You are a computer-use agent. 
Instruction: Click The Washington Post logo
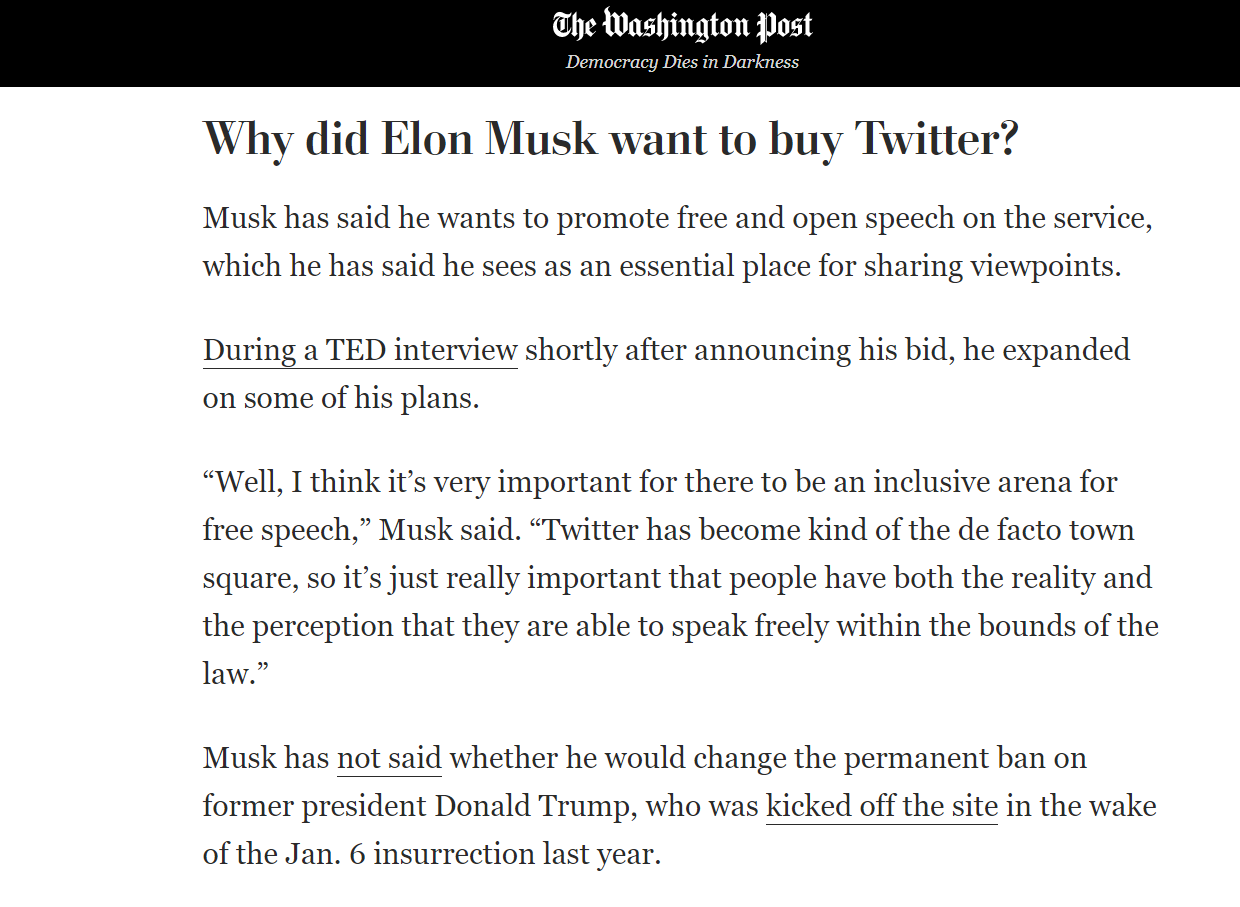point(682,26)
